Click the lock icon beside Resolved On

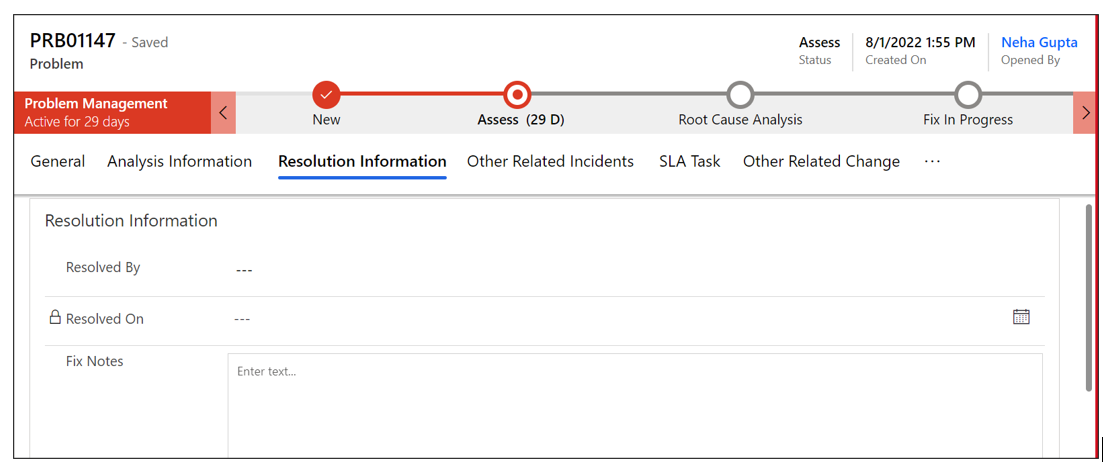tap(55, 318)
